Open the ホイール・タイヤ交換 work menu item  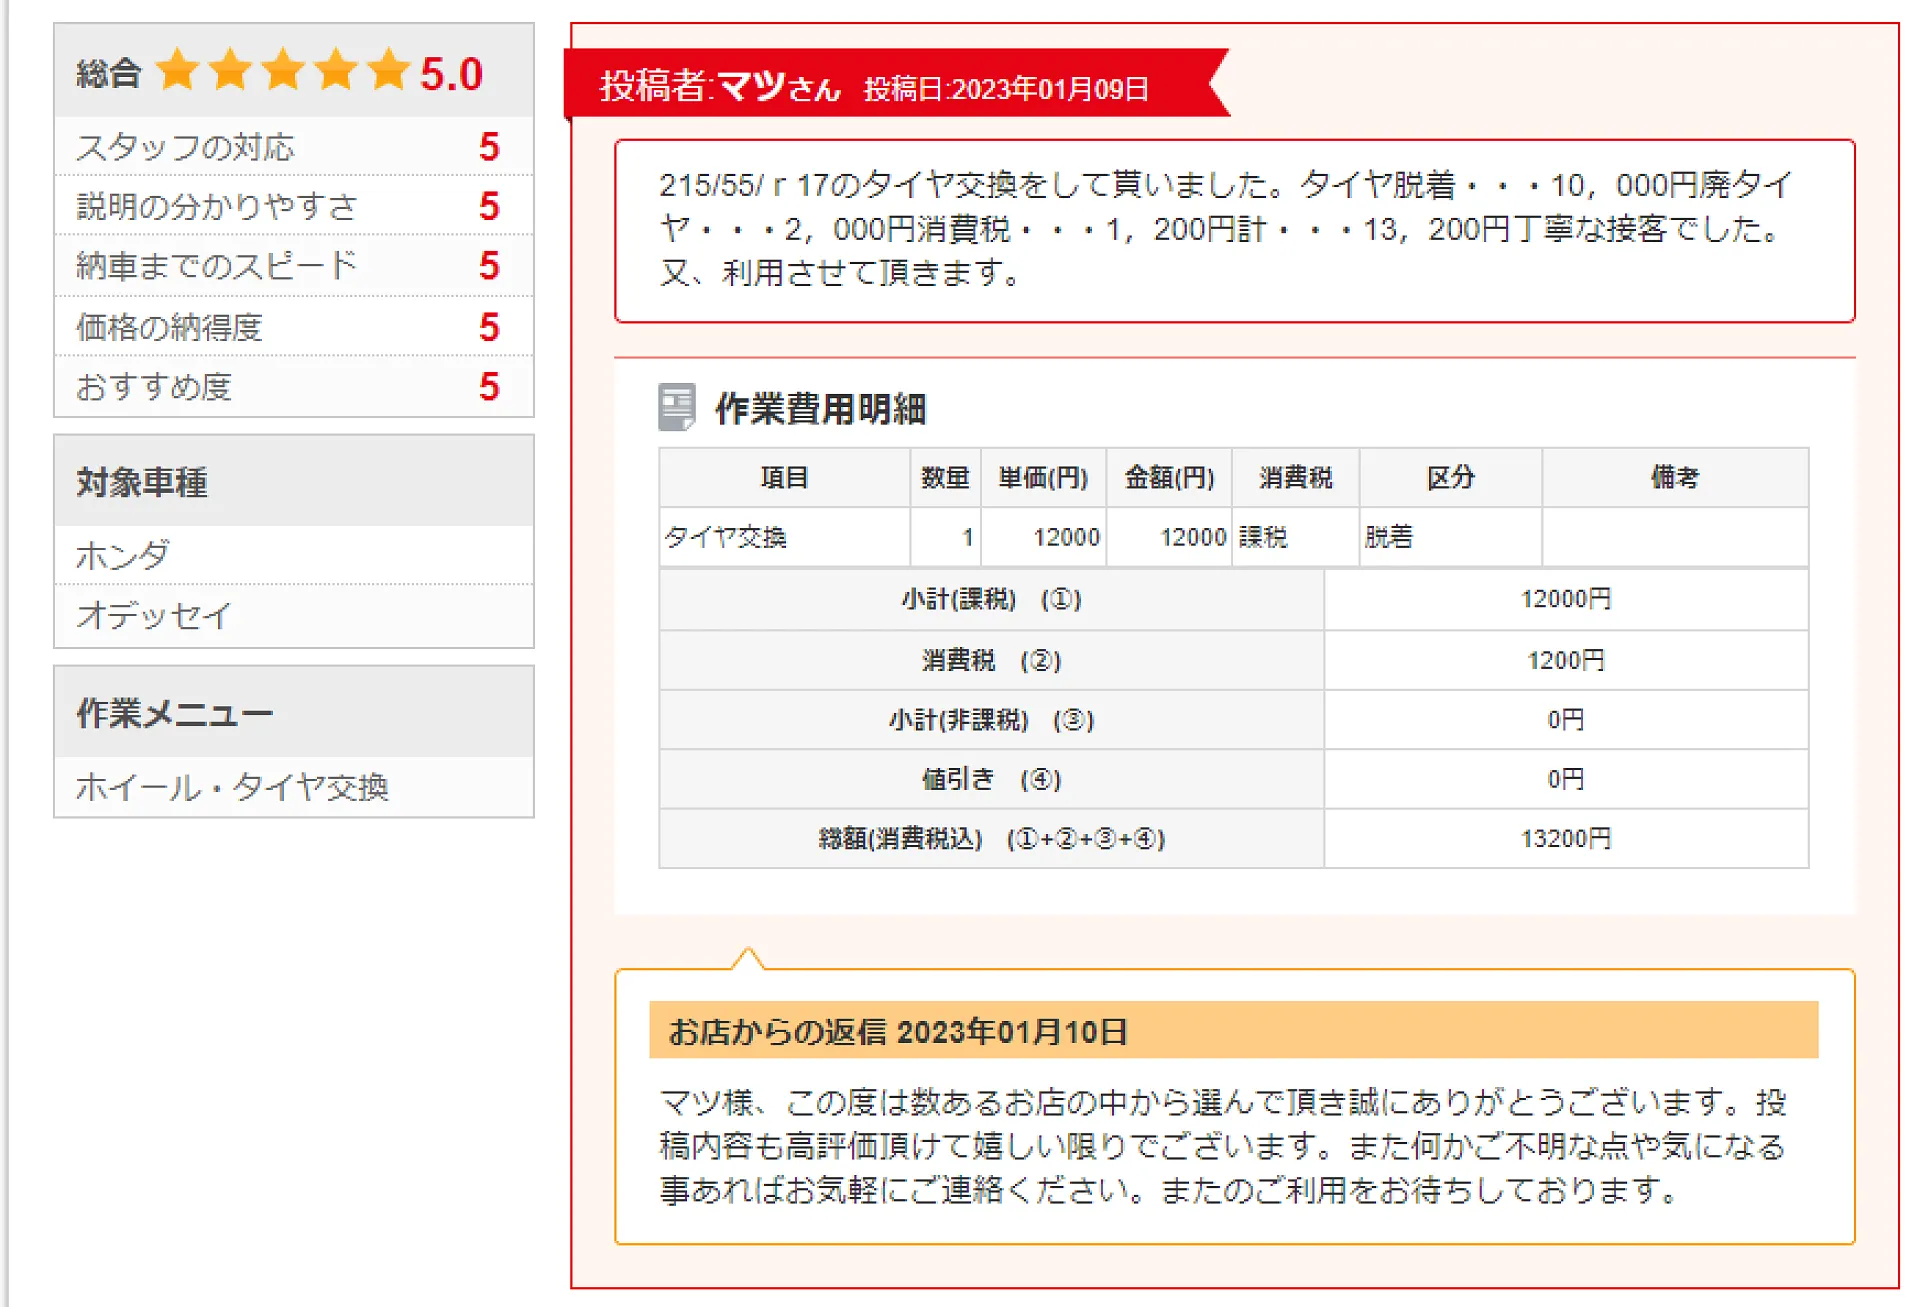coord(232,787)
